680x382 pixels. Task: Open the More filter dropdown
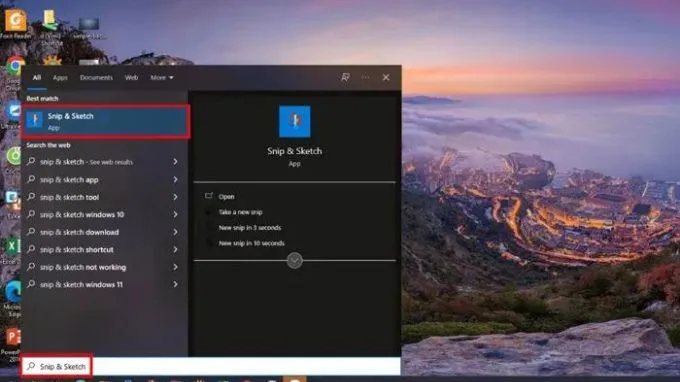[162, 78]
